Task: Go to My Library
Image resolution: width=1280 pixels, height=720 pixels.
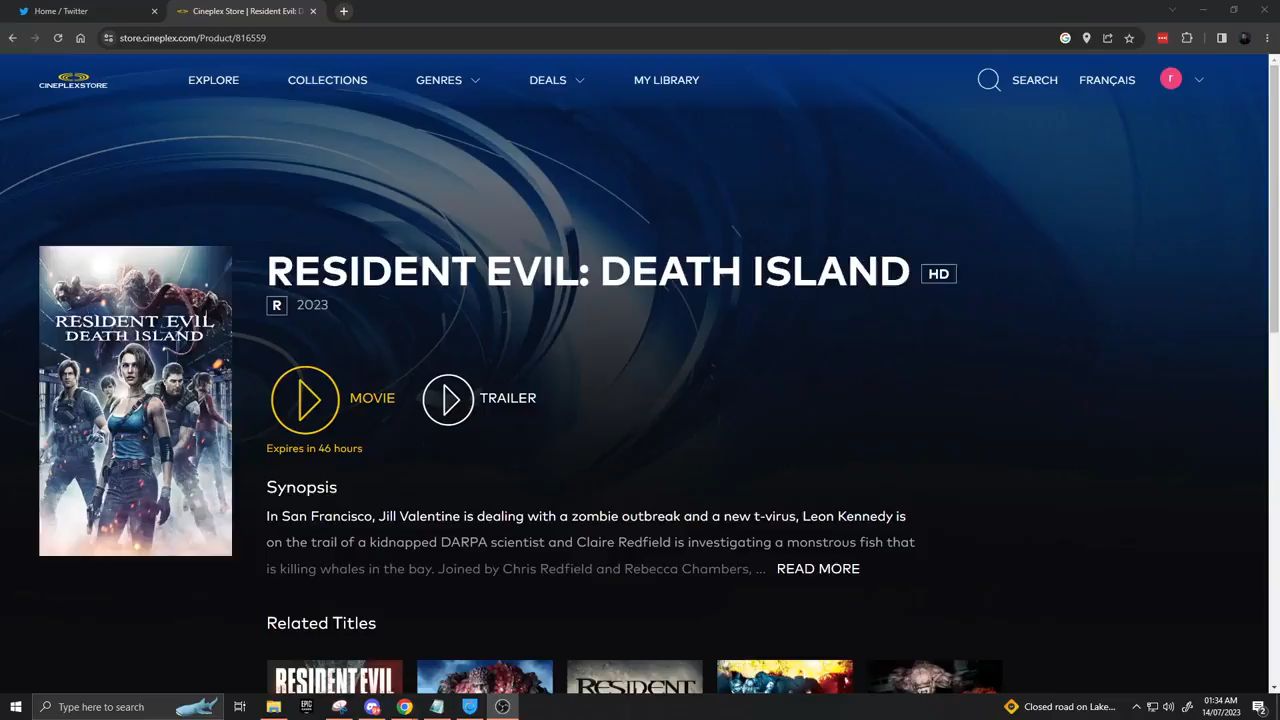Action: tap(666, 80)
